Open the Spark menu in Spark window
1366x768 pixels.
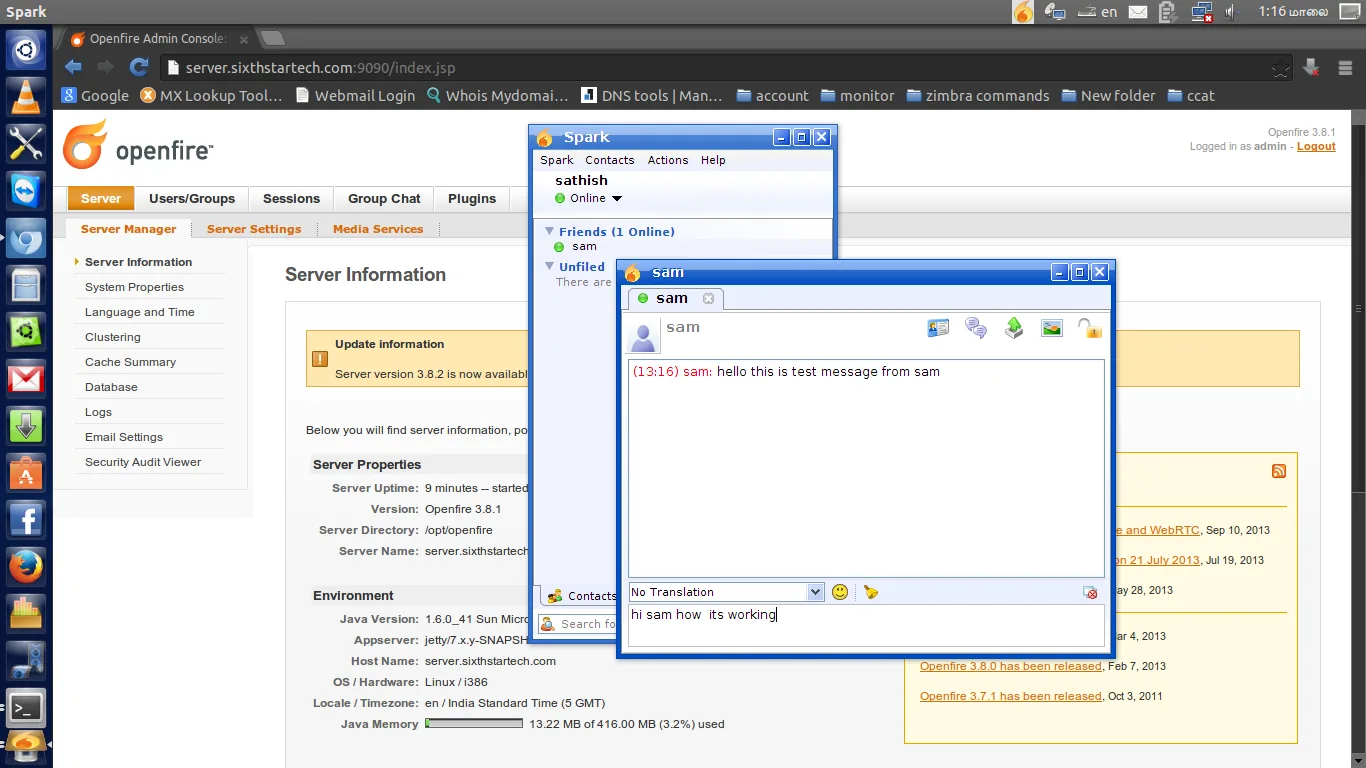557,160
